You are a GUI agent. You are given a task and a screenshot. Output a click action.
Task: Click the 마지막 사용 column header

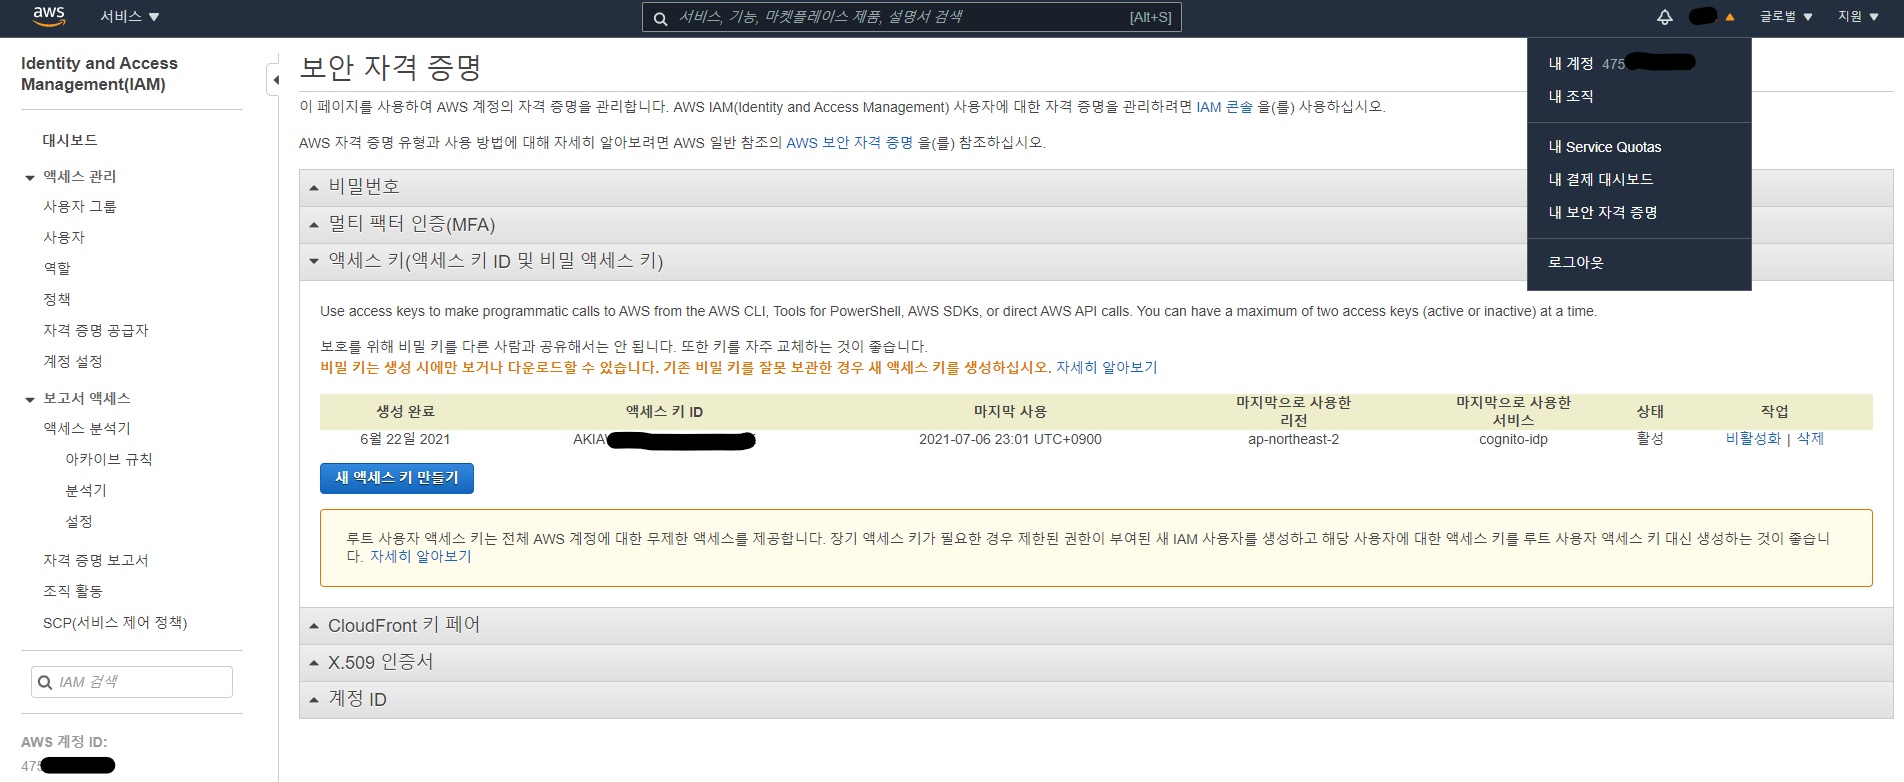click(x=1010, y=411)
